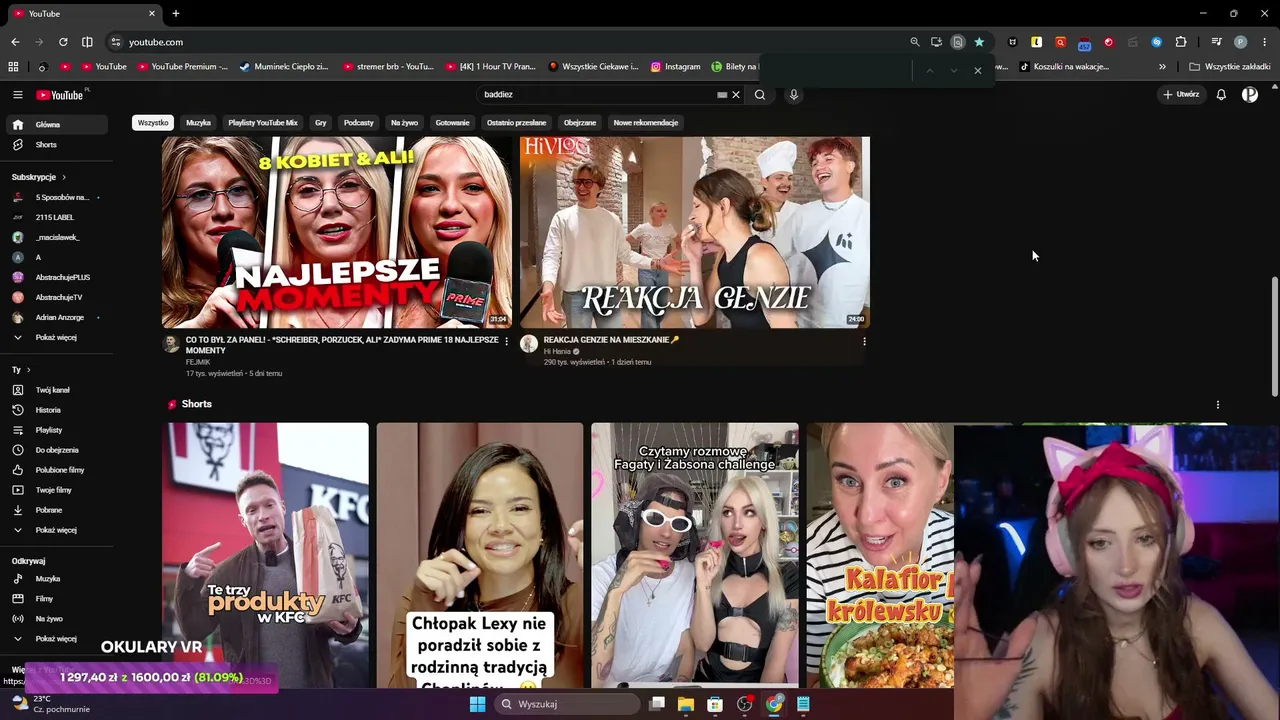
Task: Expand the Subskrypcje section arrow
Action: pos(64,177)
